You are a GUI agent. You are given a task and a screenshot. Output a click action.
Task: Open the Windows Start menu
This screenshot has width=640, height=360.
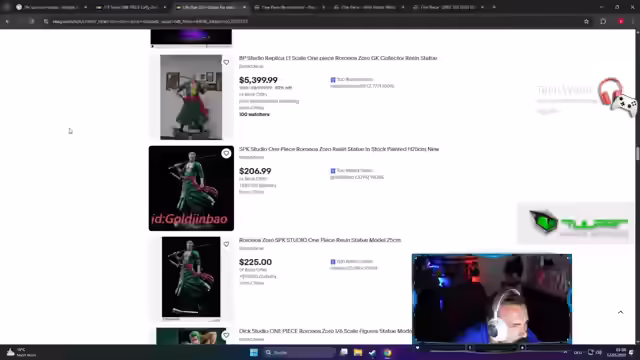253,352
